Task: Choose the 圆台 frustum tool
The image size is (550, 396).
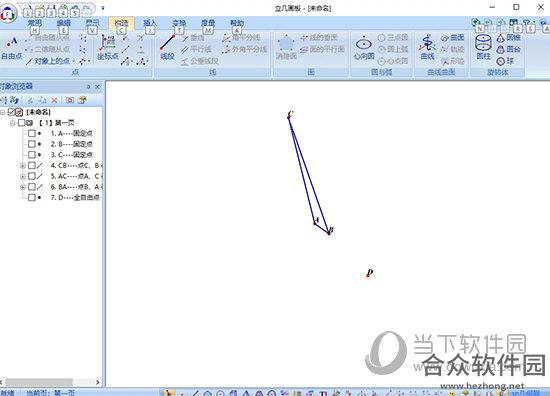Action: coord(508,49)
